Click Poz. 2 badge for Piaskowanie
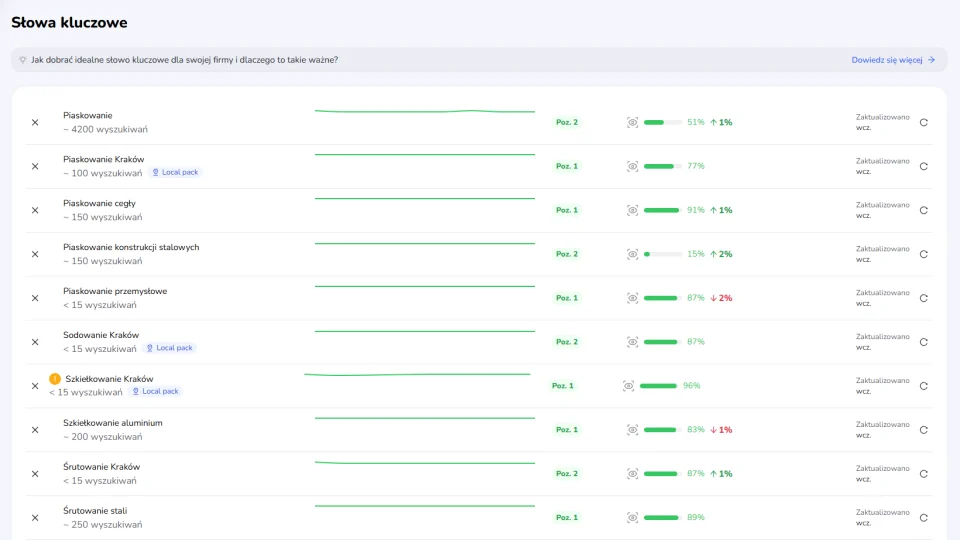Viewport: 960px width, 540px height. 566,122
